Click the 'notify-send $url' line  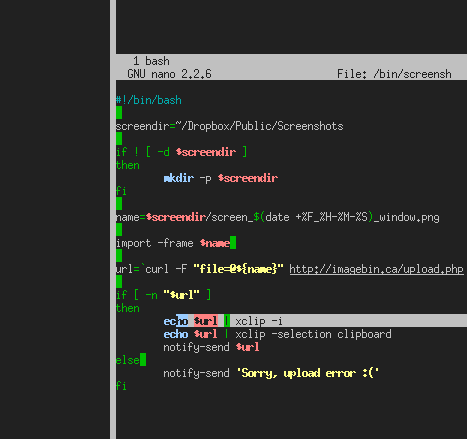pyautogui.click(x=211, y=347)
